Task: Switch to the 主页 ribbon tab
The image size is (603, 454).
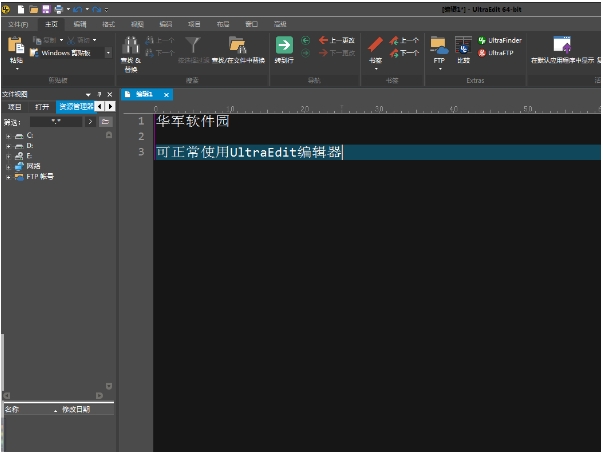Action: pyautogui.click(x=51, y=24)
